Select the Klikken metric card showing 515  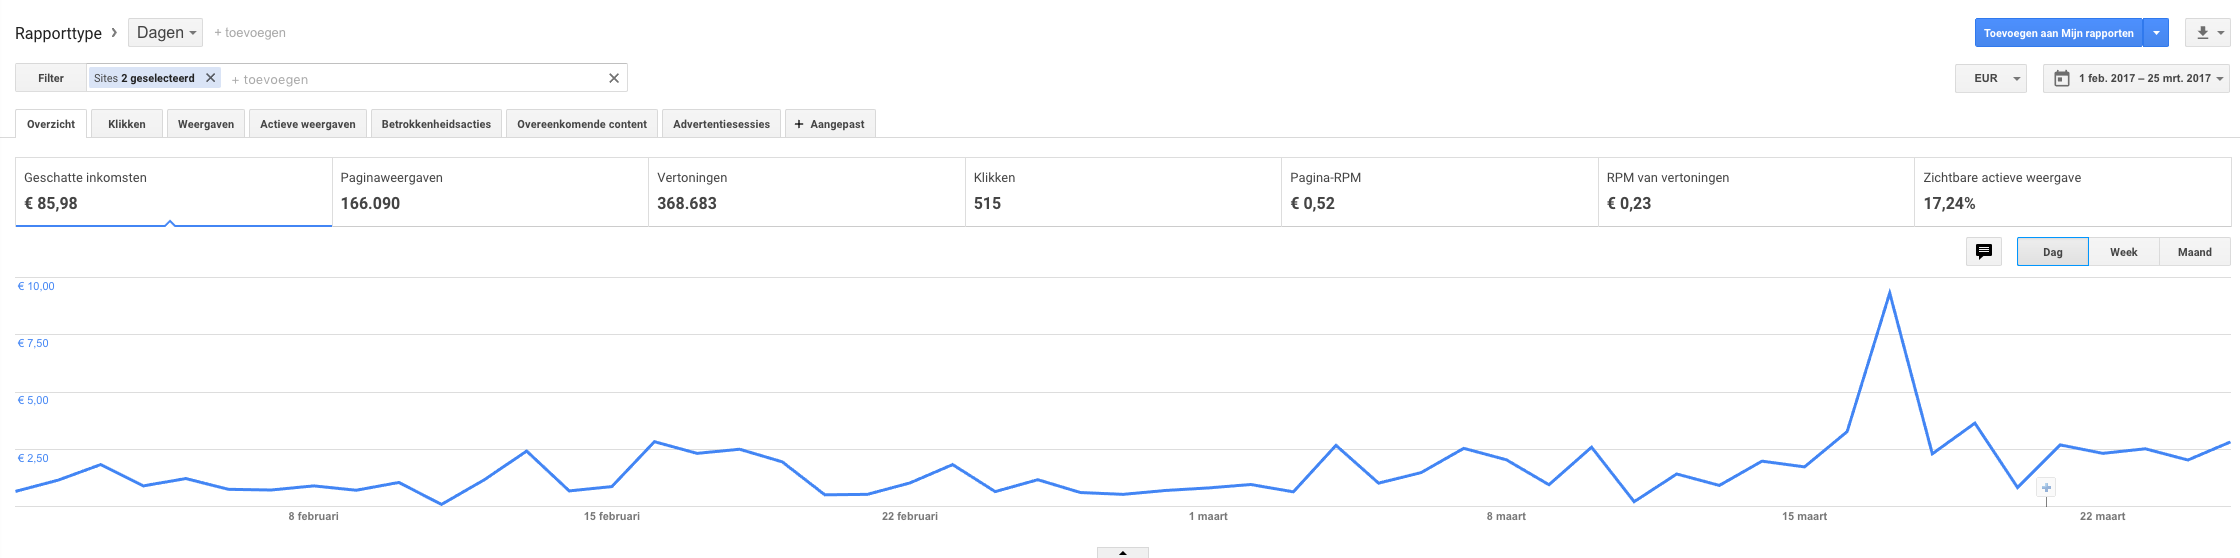pyautogui.click(x=1123, y=192)
